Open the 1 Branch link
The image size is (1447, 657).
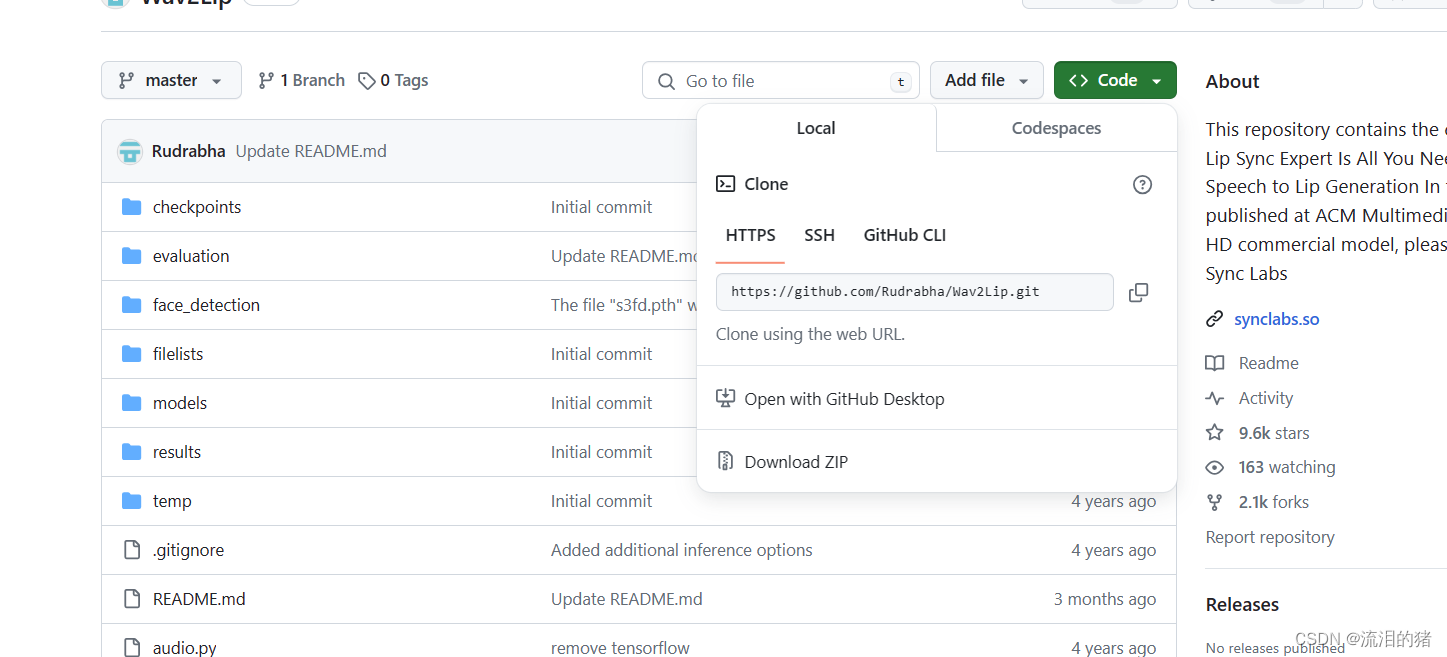(301, 80)
